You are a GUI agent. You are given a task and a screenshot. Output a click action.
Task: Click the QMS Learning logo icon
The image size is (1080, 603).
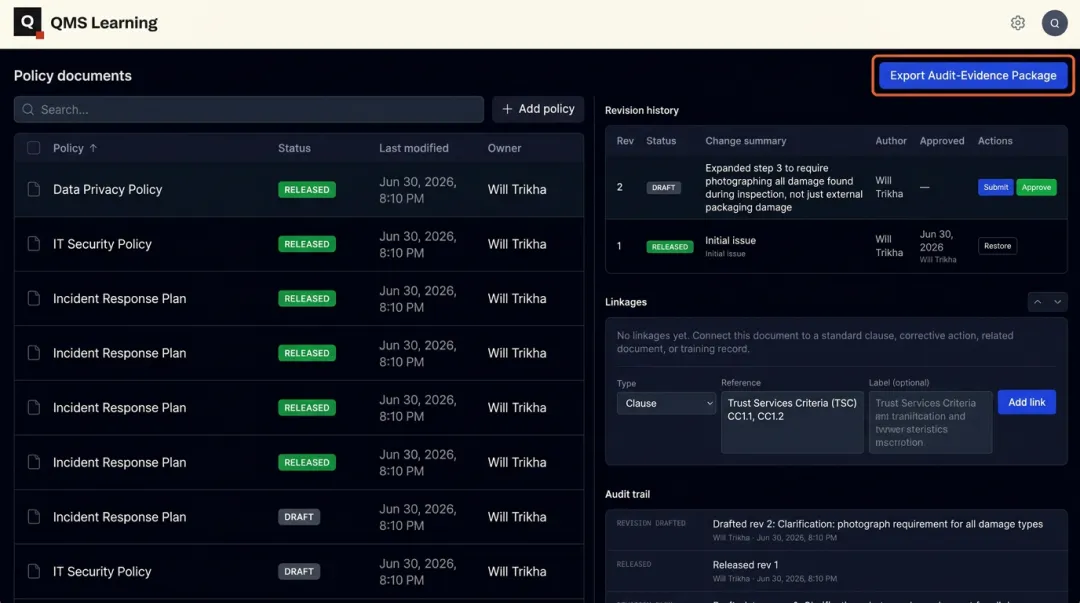click(x=28, y=23)
